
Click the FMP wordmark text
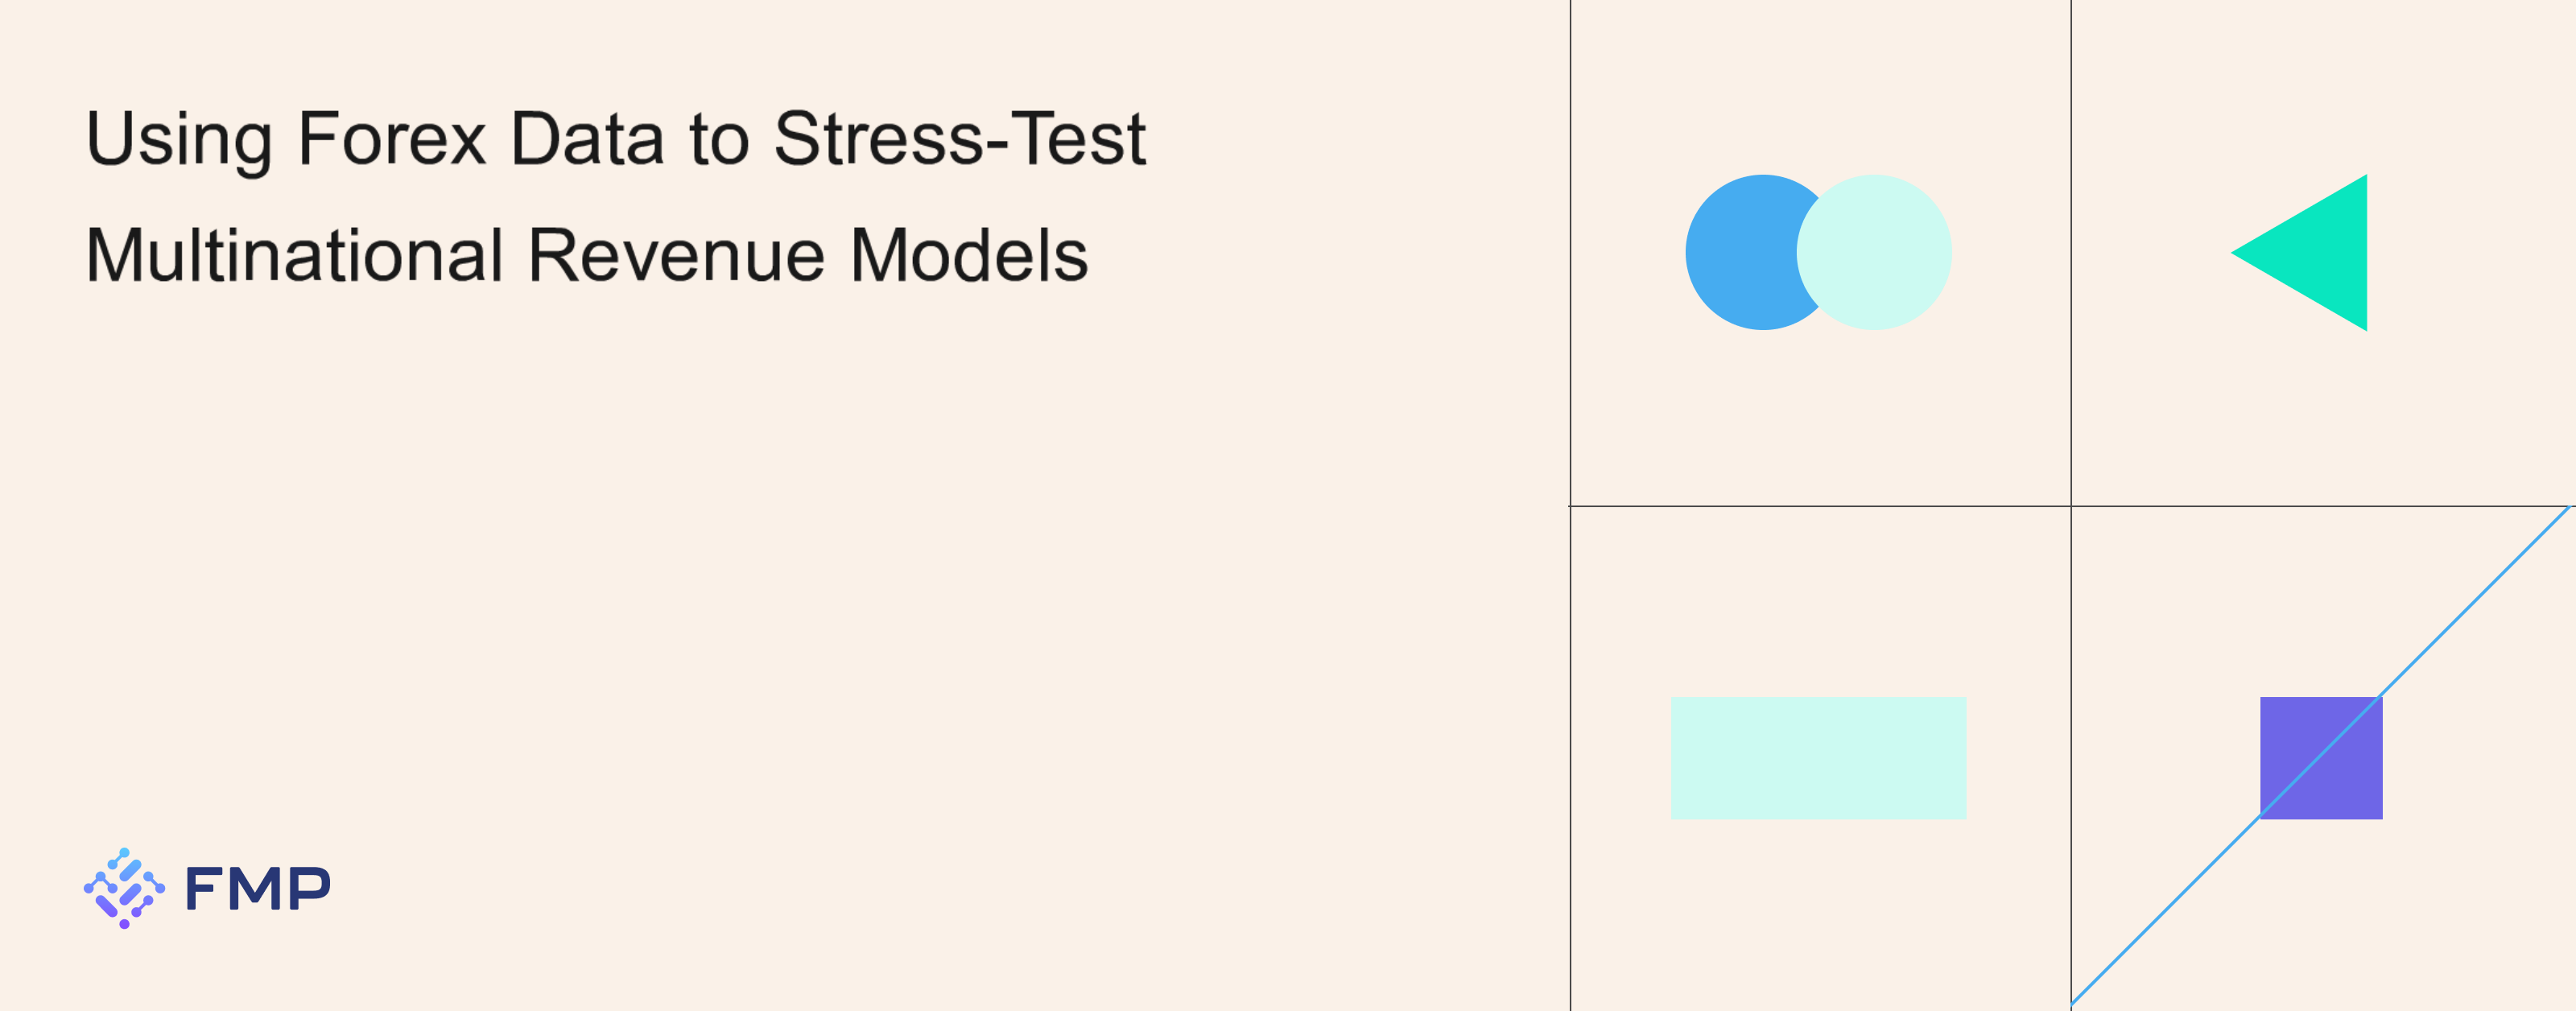(258, 889)
